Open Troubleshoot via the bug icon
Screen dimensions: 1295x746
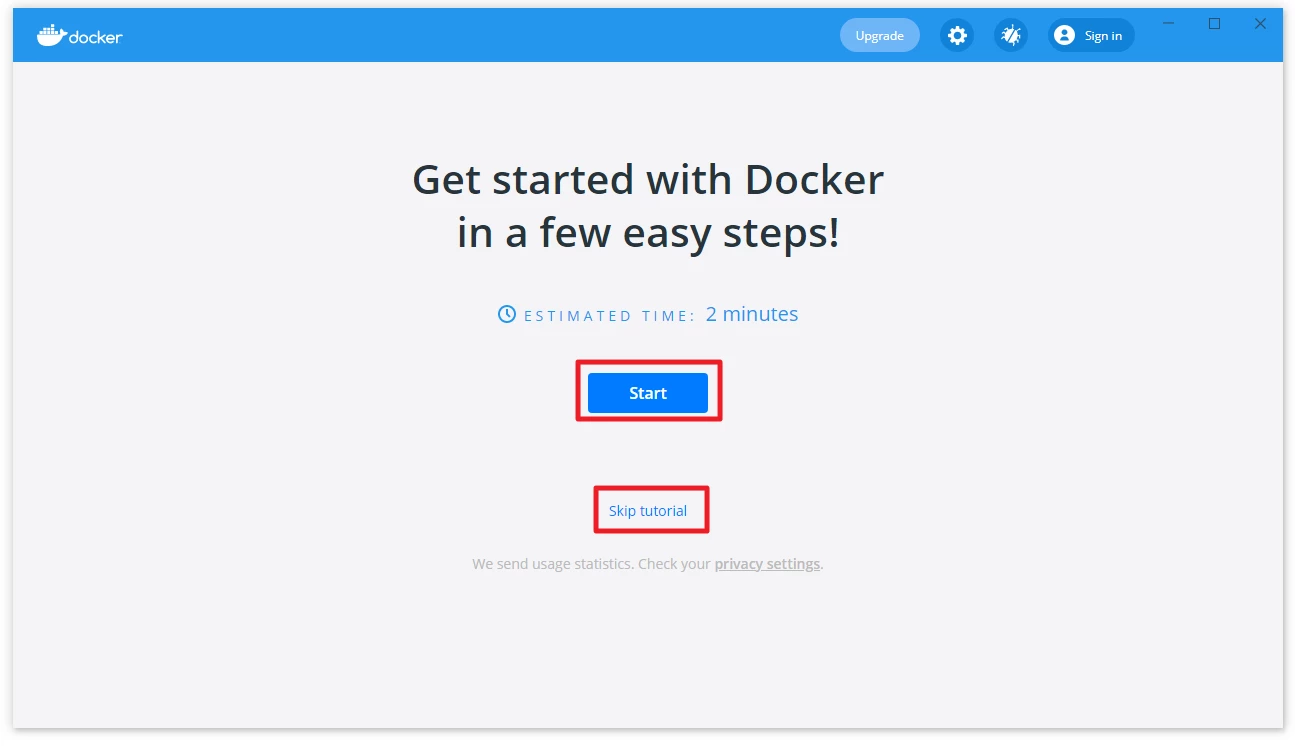pyautogui.click(x=1011, y=36)
